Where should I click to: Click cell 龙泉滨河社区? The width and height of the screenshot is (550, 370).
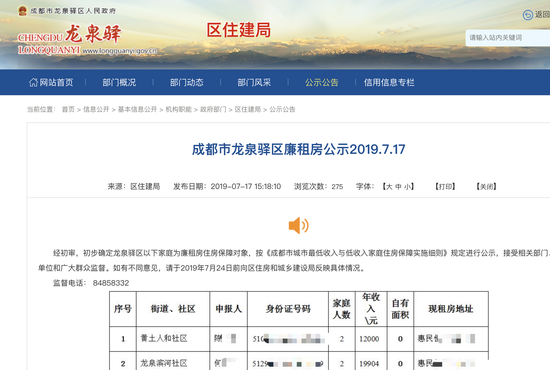click(164, 363)
